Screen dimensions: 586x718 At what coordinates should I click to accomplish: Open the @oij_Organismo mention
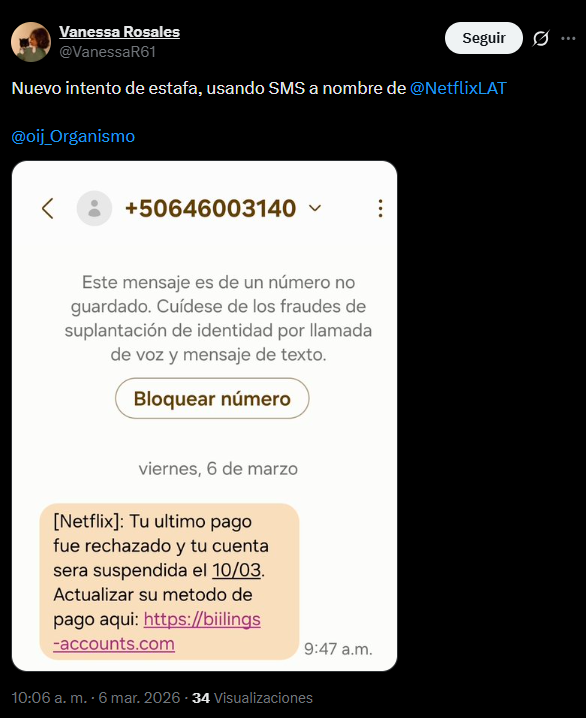pyautogui.click(x=73, y=136)
